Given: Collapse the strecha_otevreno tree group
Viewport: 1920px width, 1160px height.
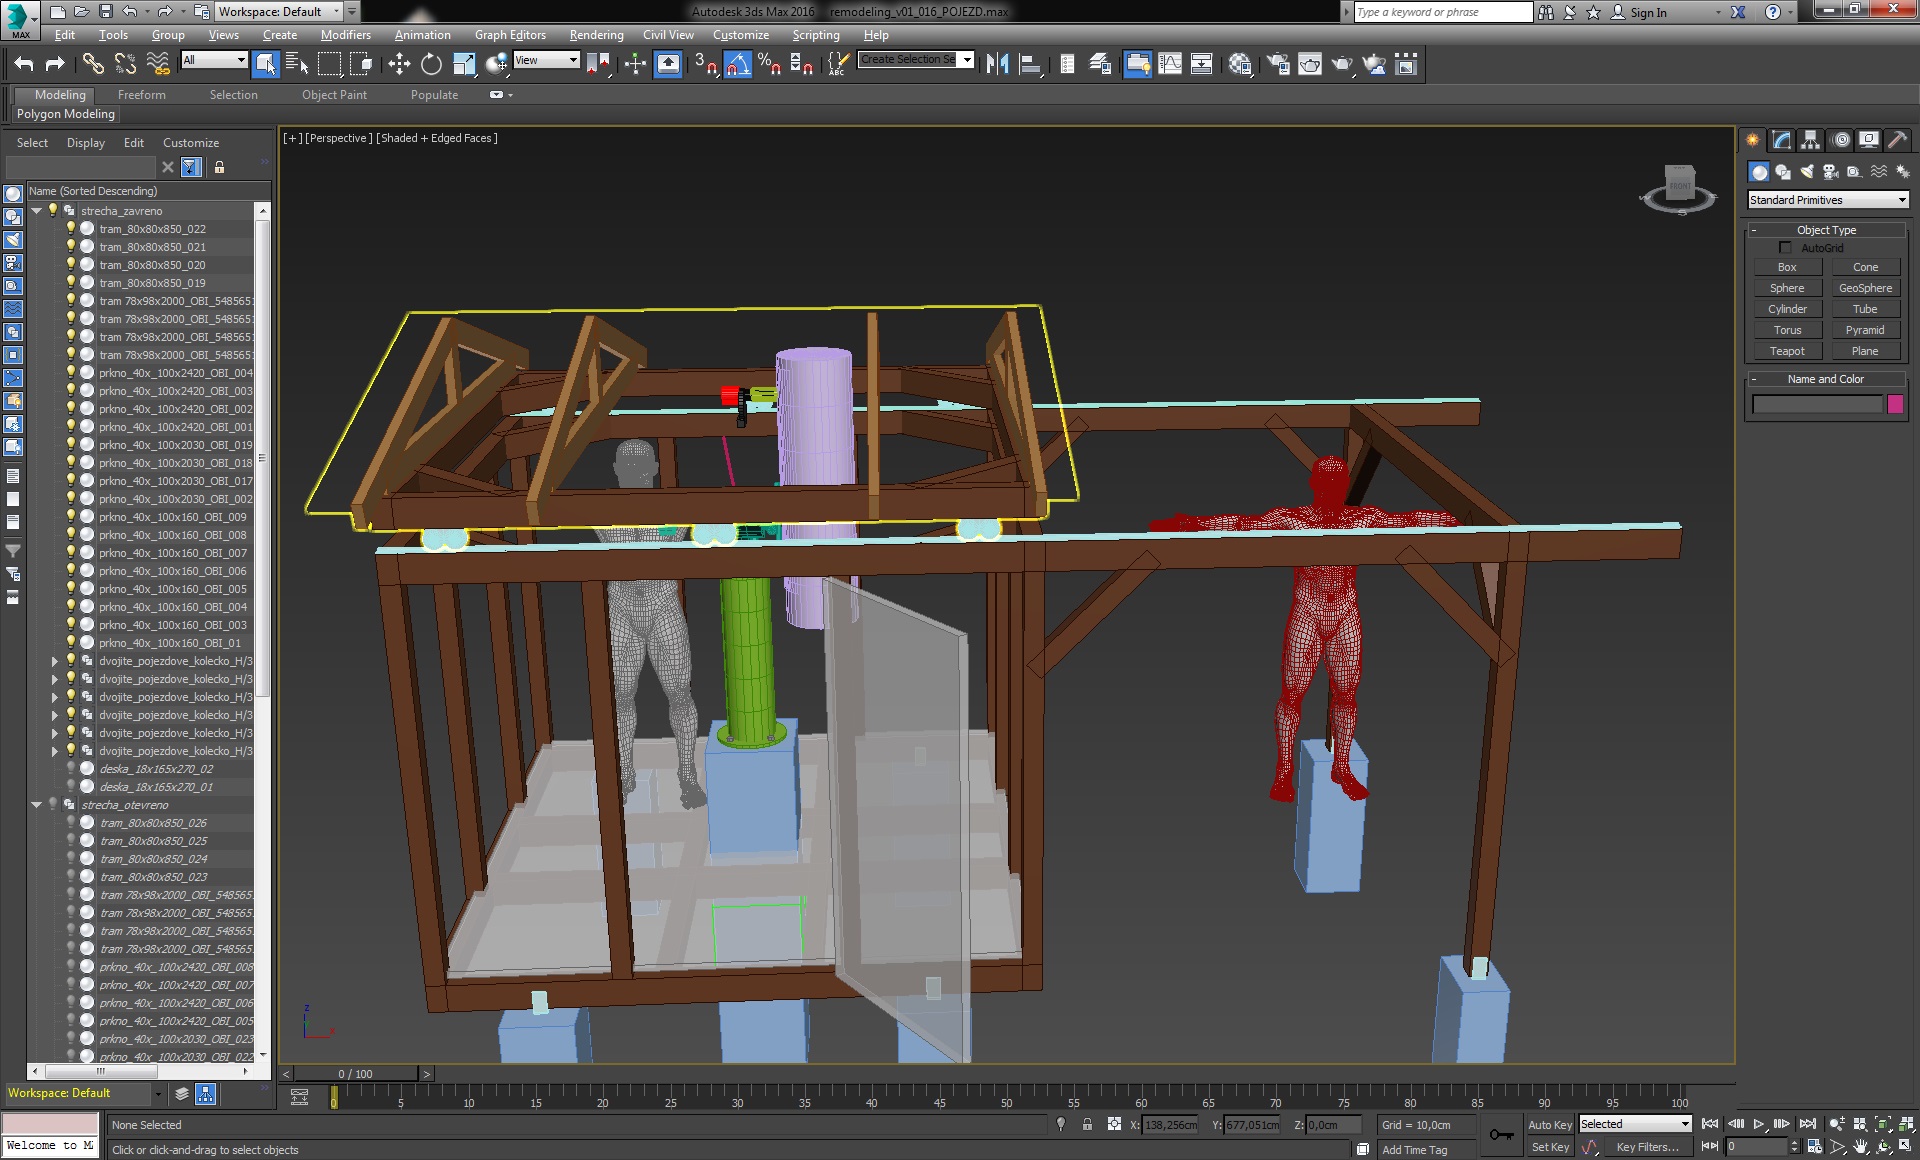Looking at the screenshot, I should pyautogui.click(x=37, y=804).
